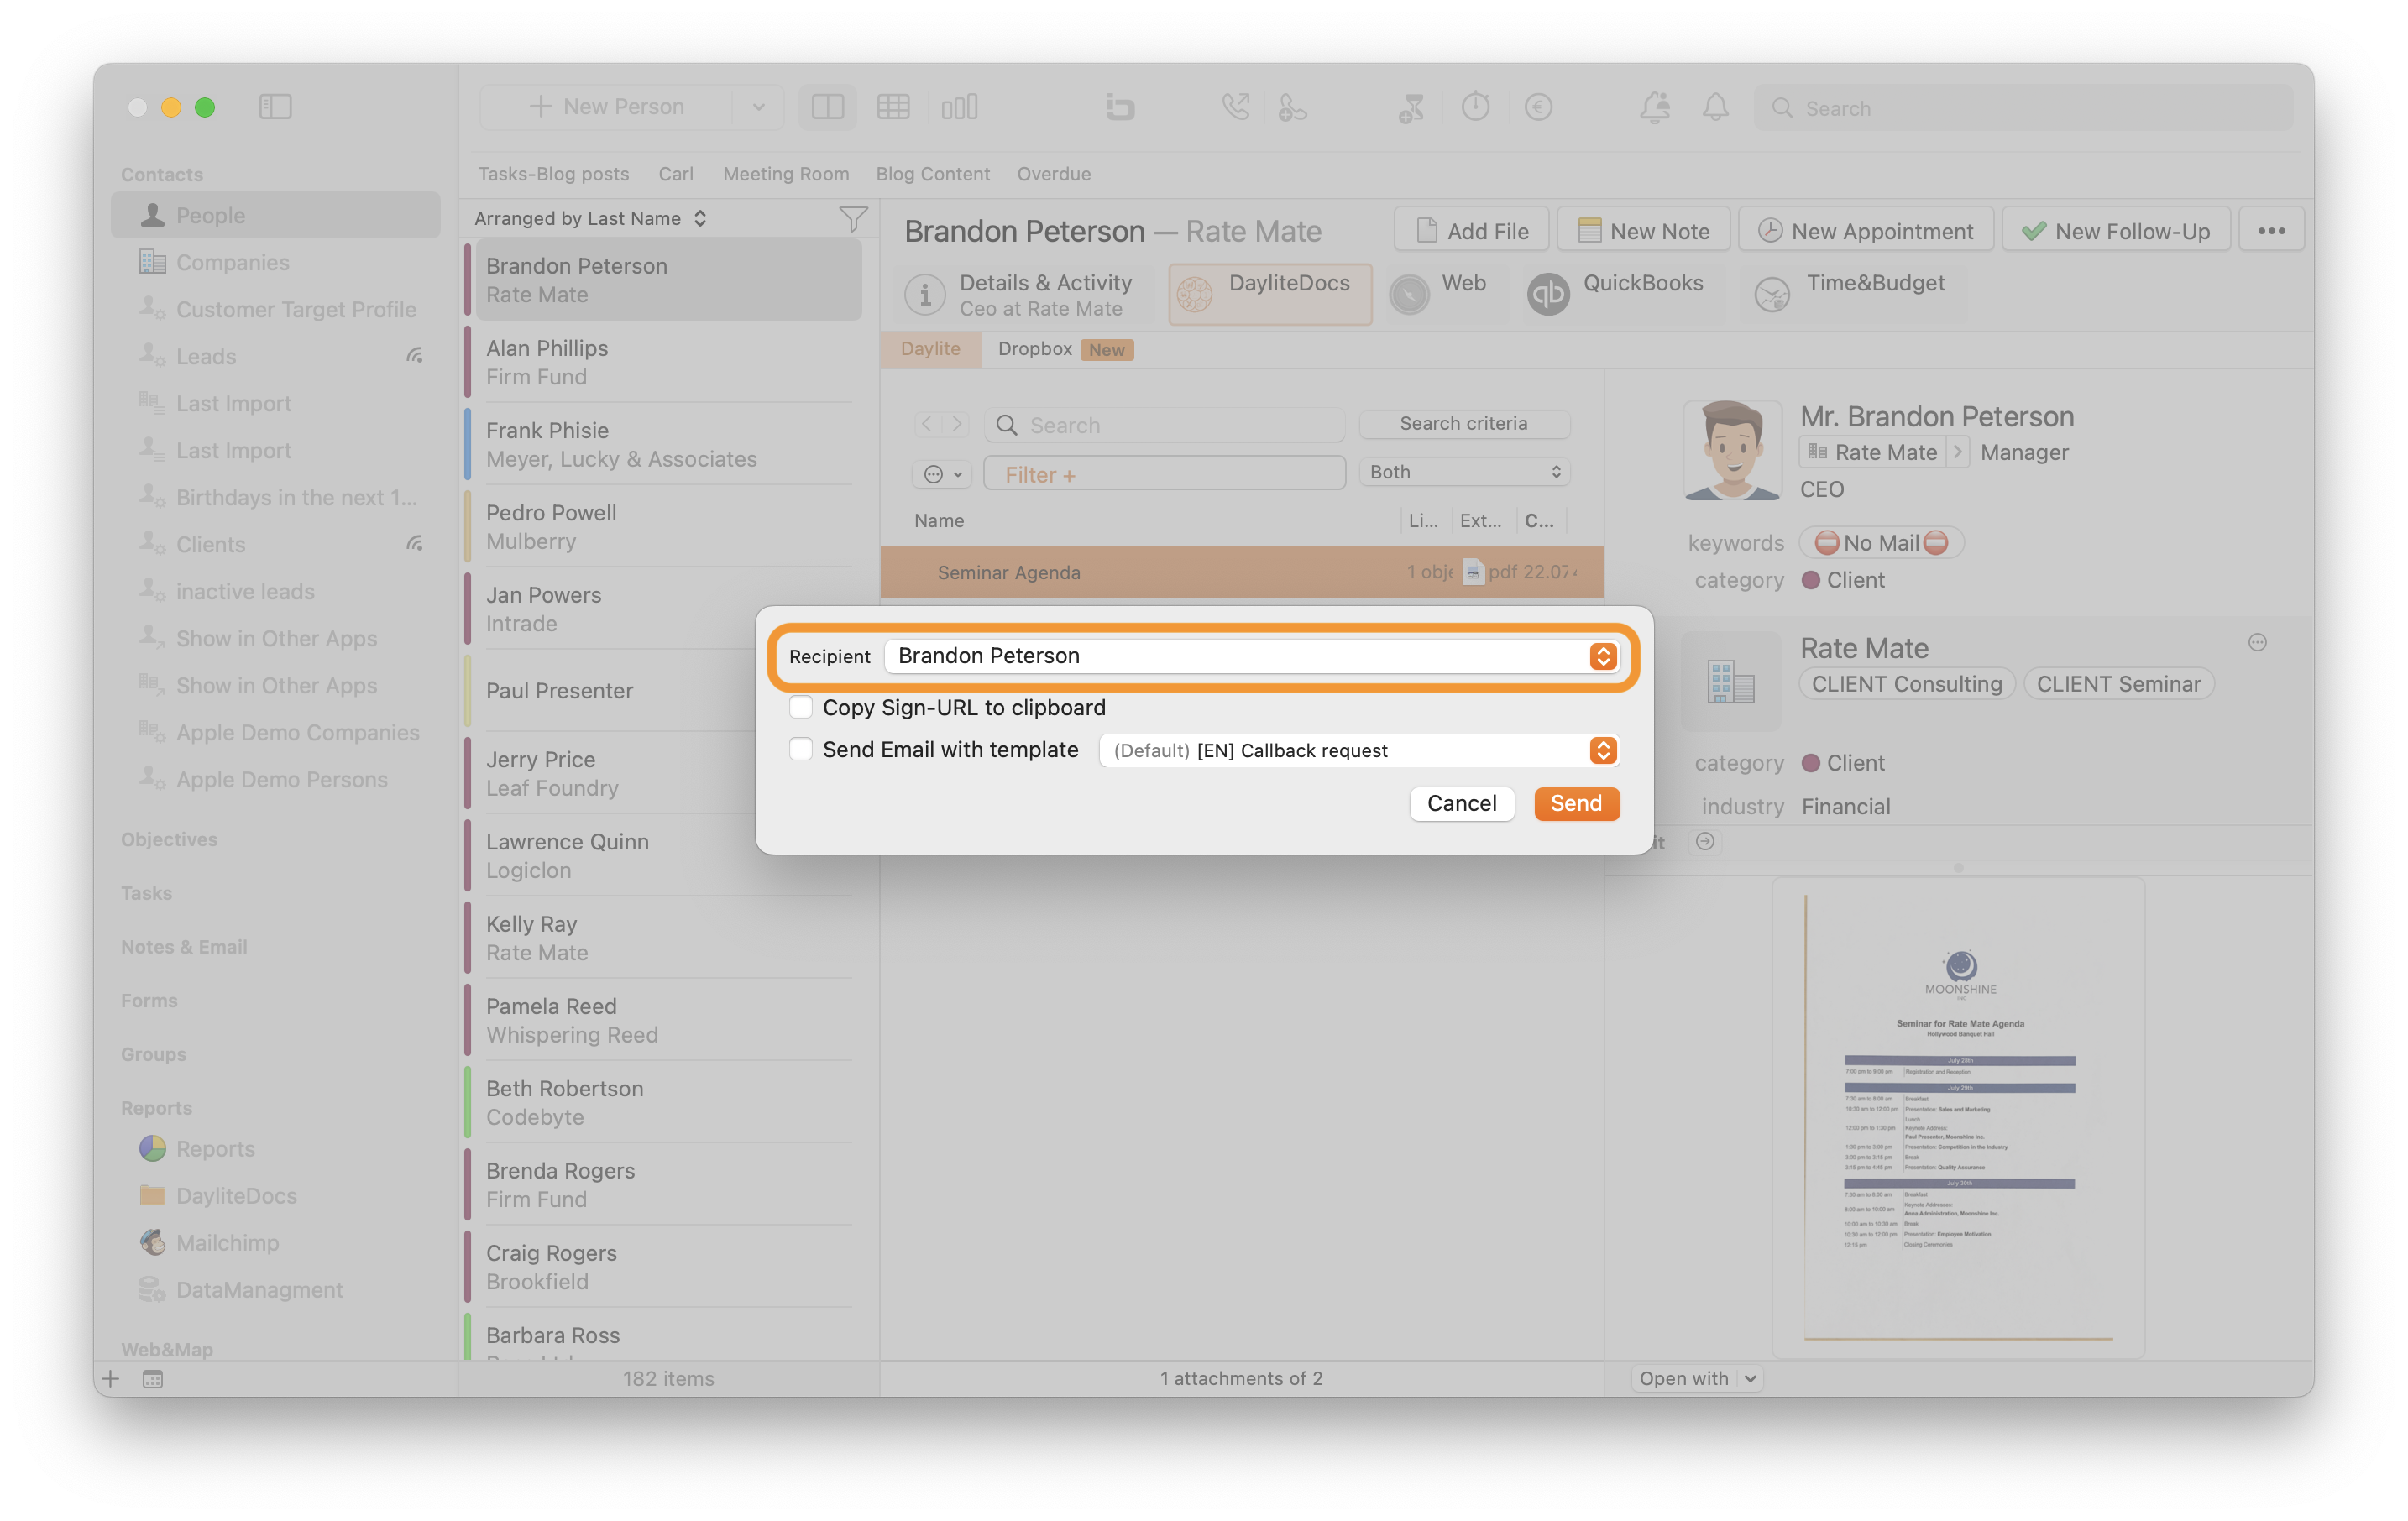This screenshot has height=1521, width=2408.
Task: Click Client category color dot under keywords
Action: (x=1810, y=580)
